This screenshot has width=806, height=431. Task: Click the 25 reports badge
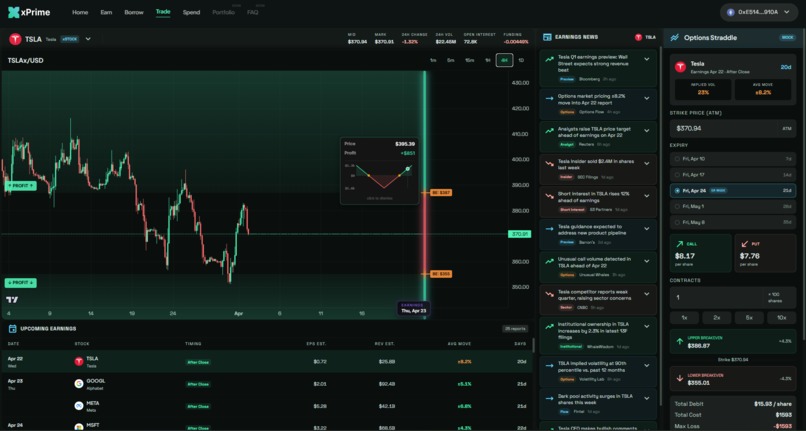click(x=515, y=329)
